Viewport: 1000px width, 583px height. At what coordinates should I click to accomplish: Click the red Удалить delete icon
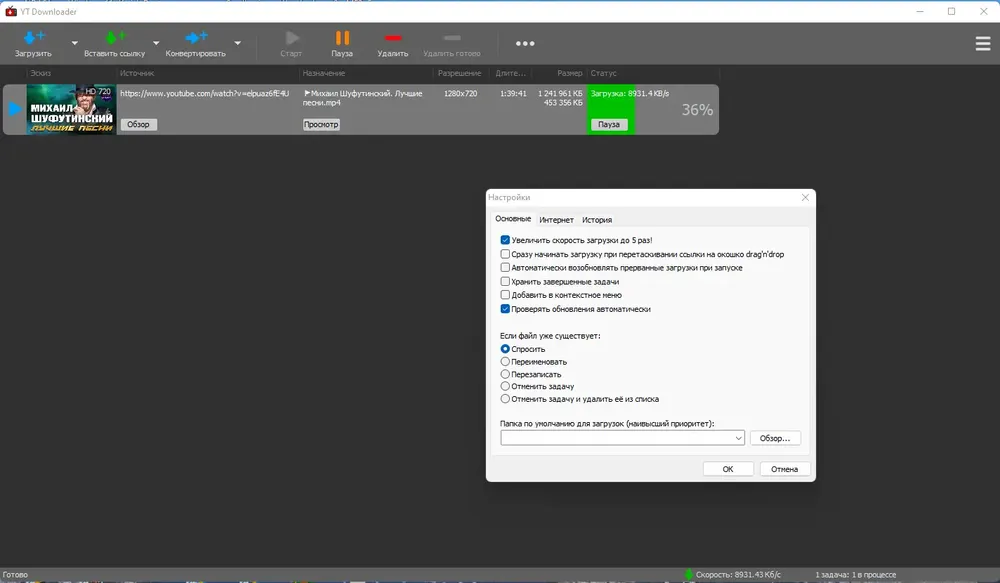point(393,38)
